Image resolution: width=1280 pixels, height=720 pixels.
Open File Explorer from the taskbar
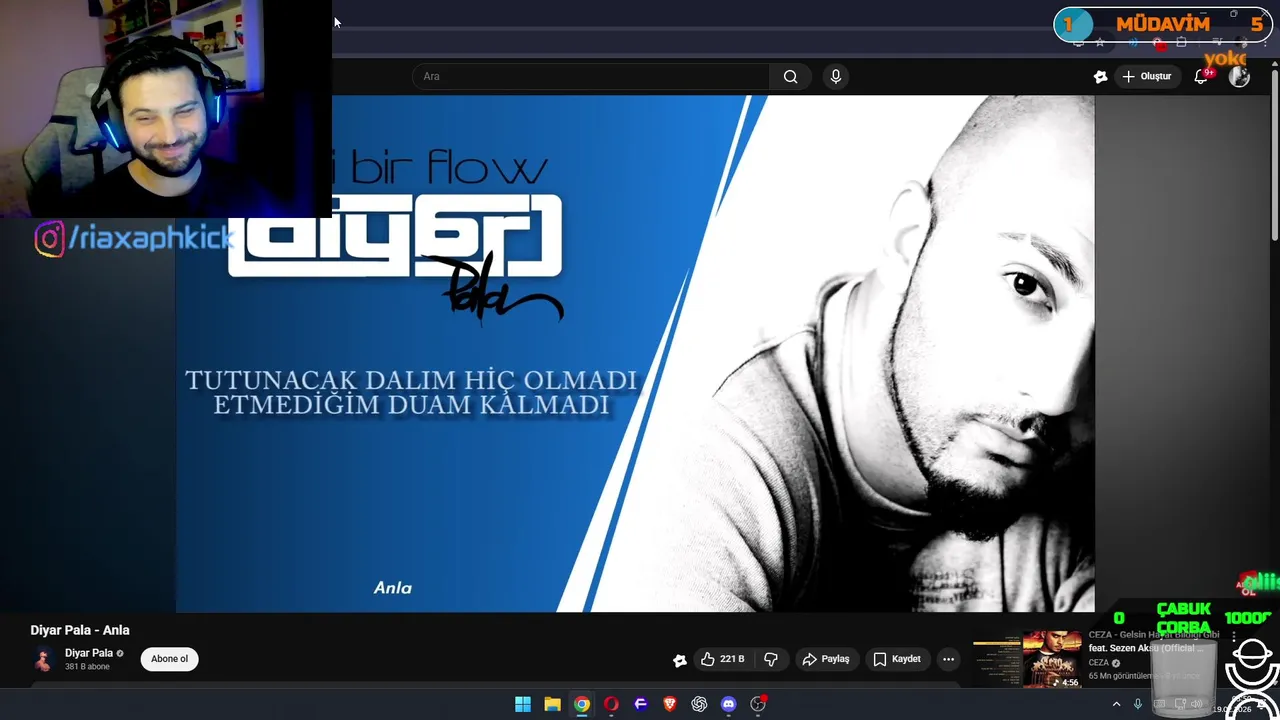552,704
